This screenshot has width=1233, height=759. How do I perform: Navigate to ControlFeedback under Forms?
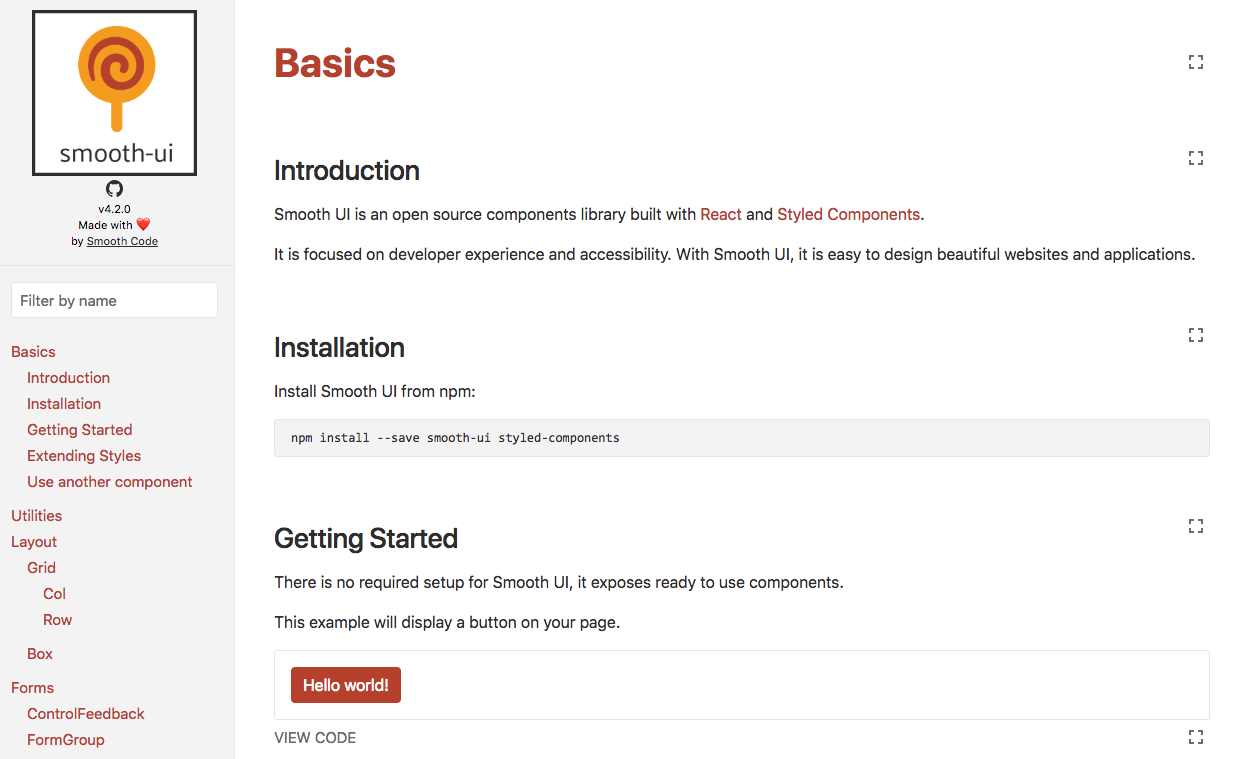pyautogui.click(x=86, y=714)
